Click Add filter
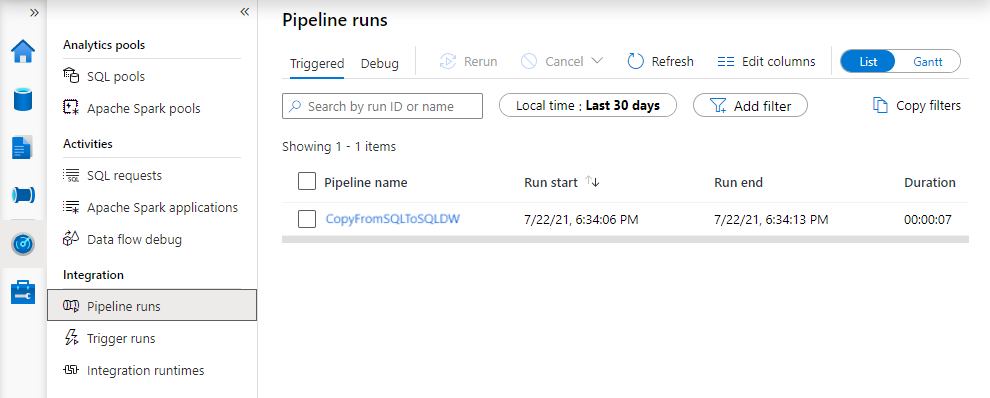Image resolution: width=990 pixels, height=398 pixels. pos(750,106)
